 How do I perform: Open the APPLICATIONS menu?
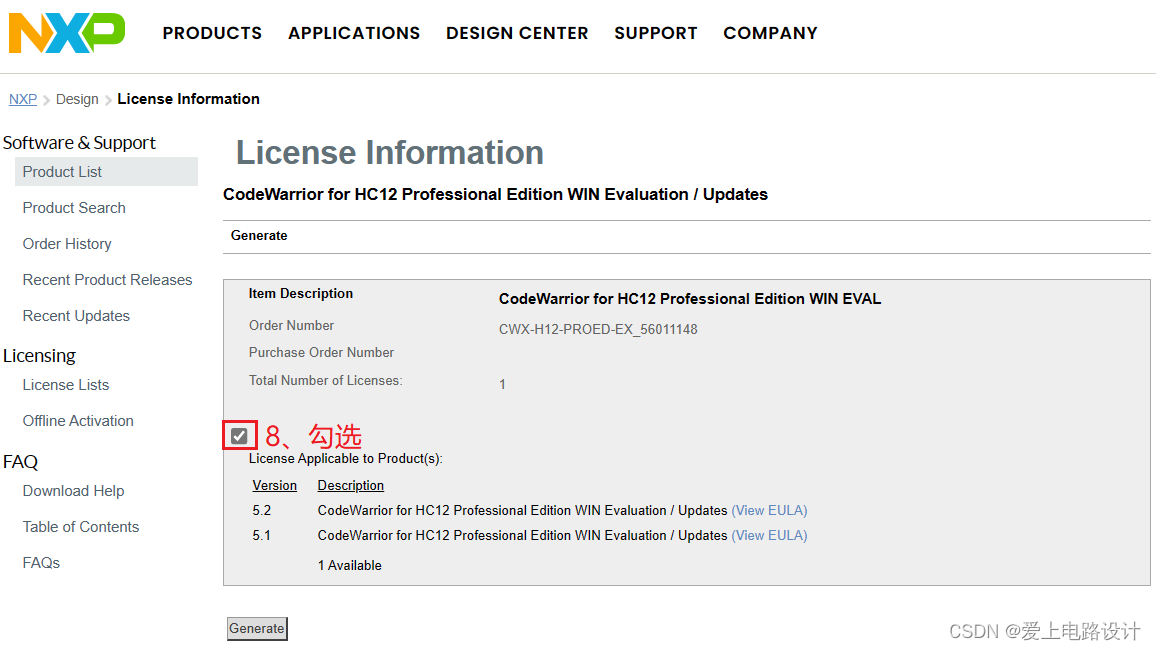point(354,33)
